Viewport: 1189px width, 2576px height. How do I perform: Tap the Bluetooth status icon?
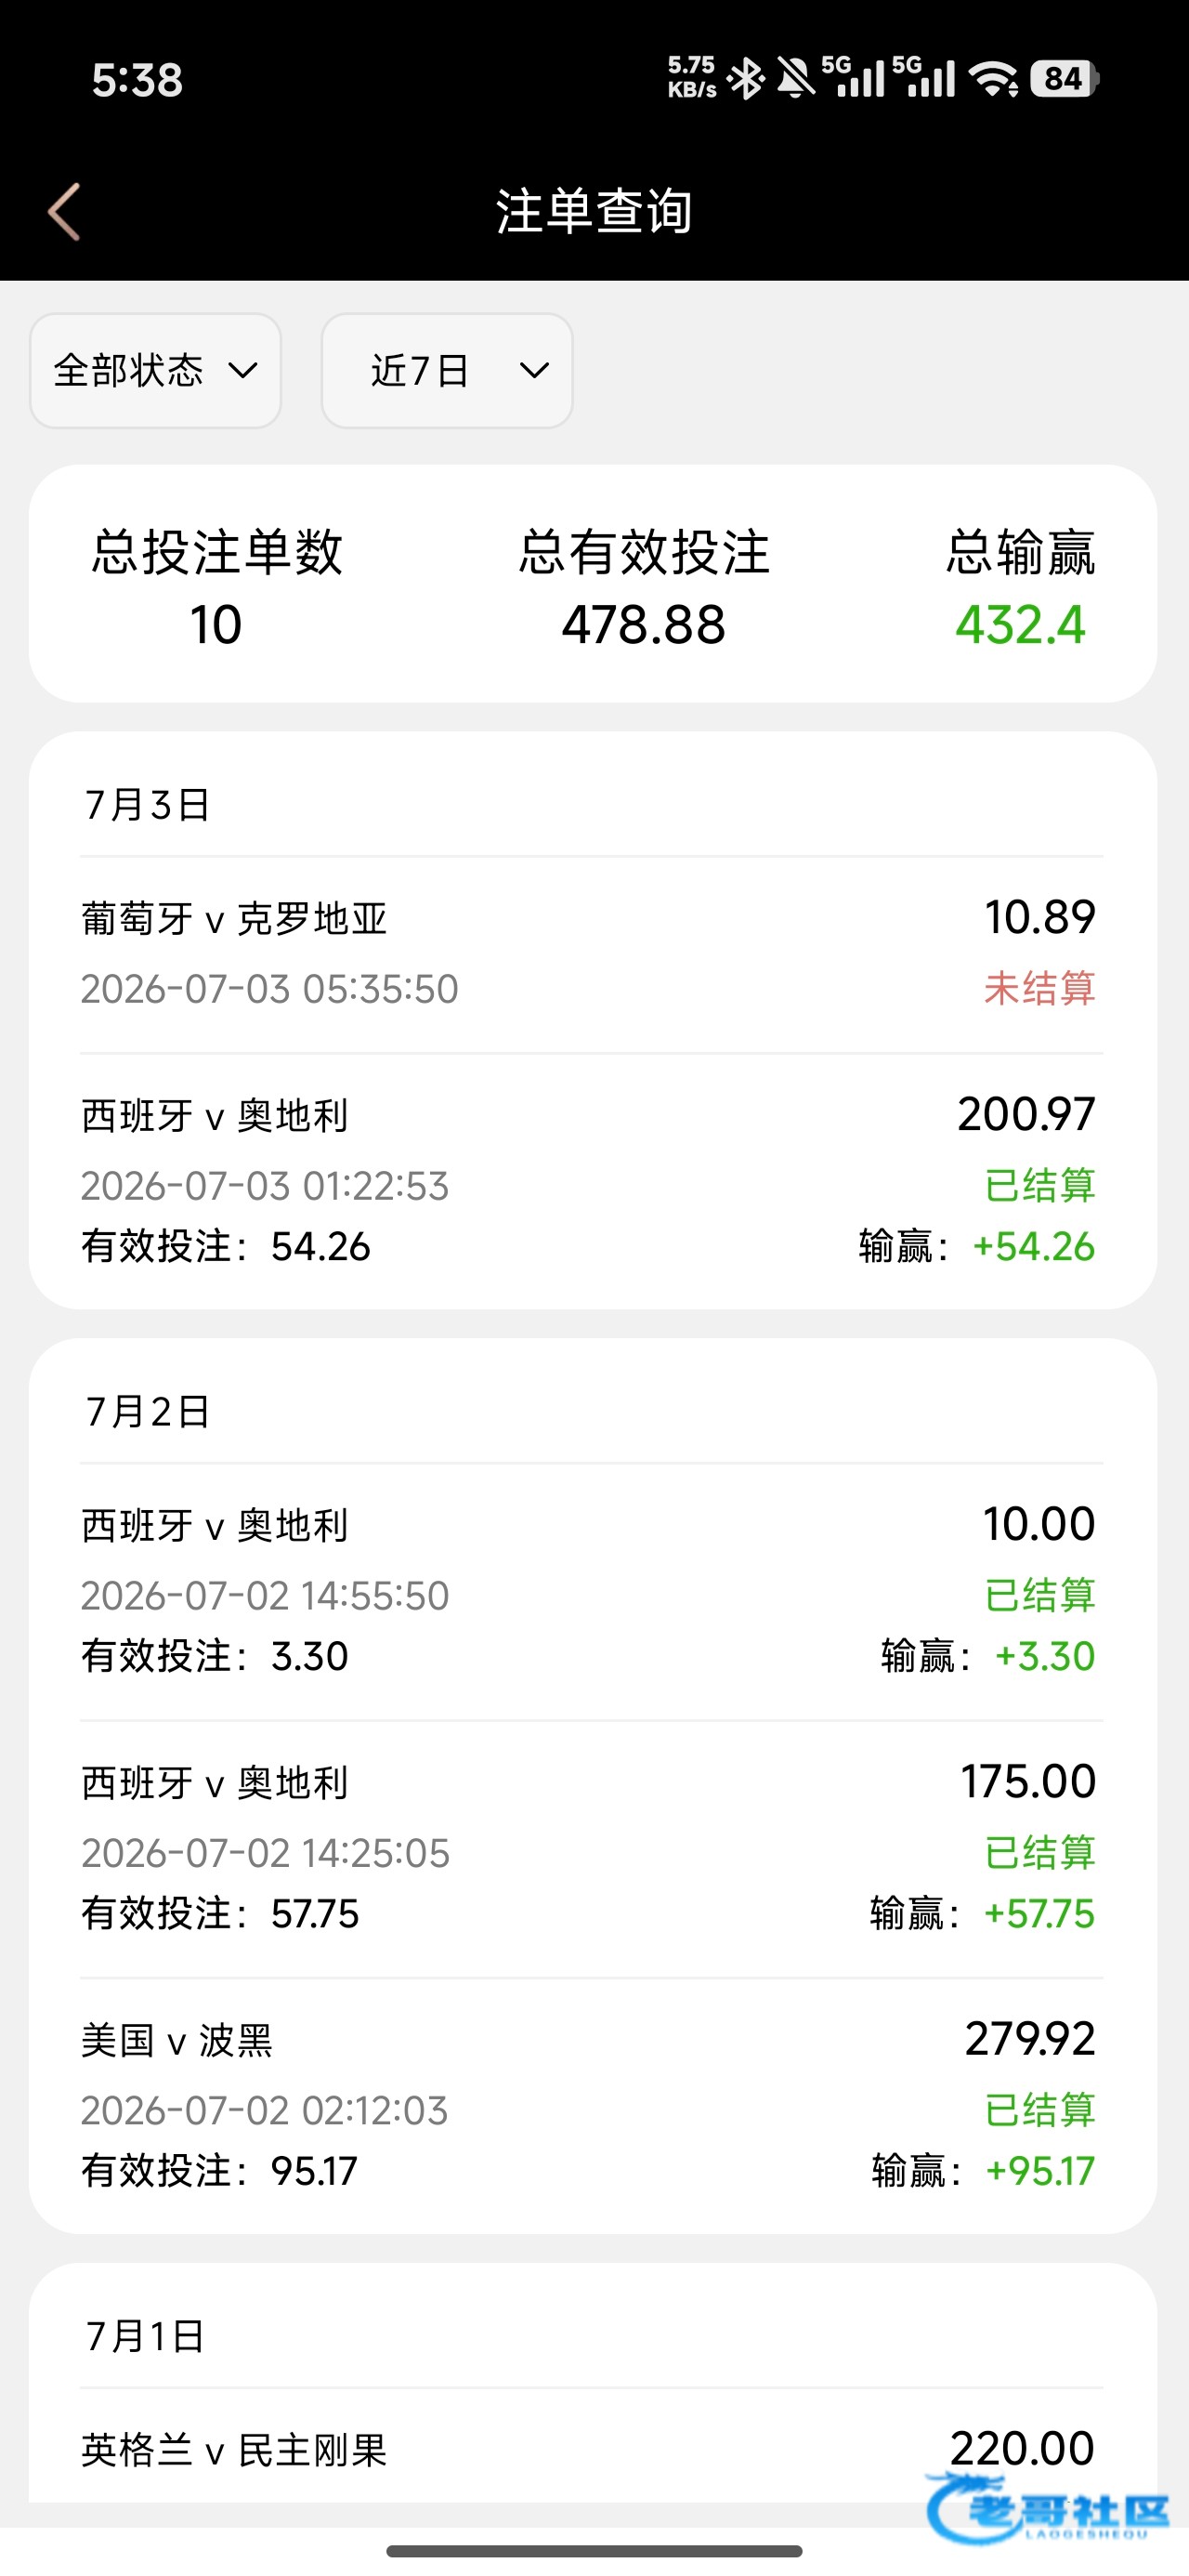(x=745, y=79)
